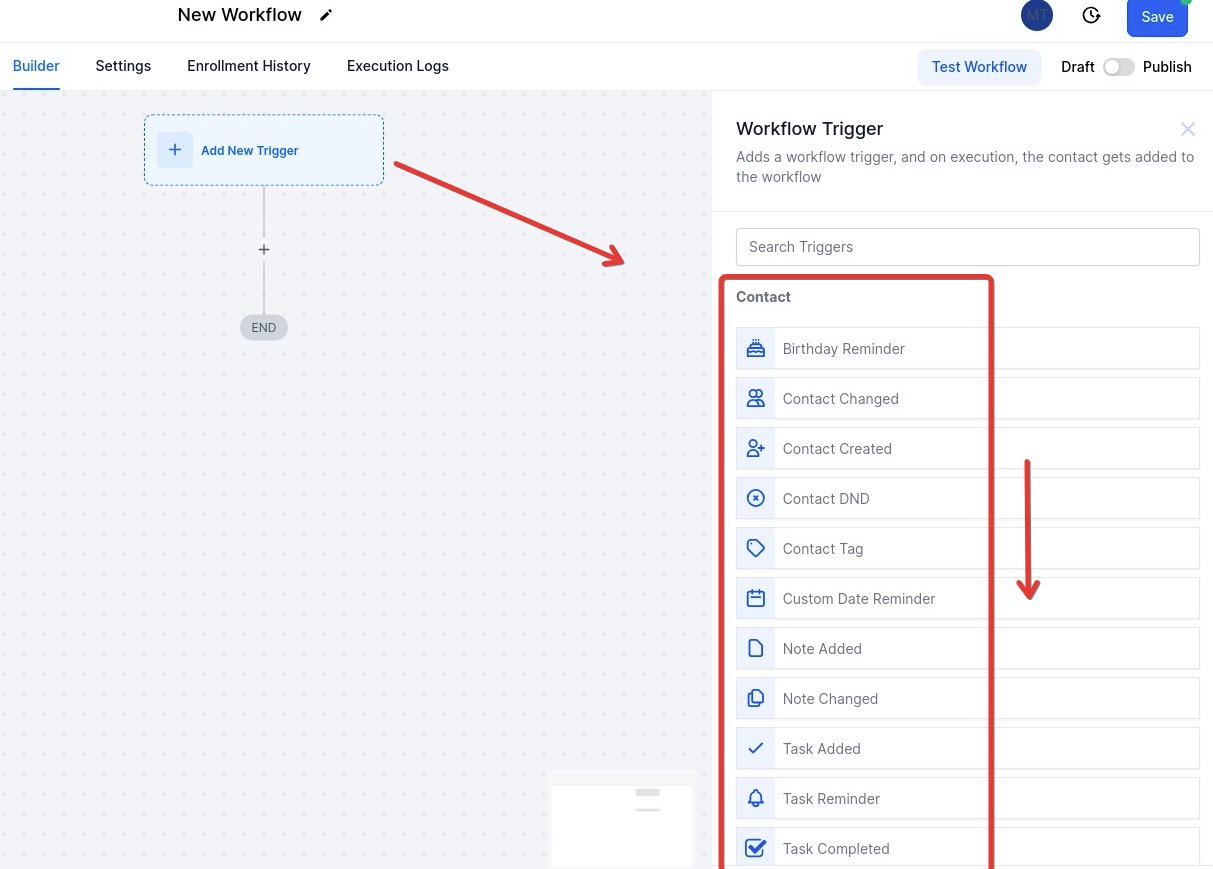Click the Note Changed copy icon

point(756,698)
